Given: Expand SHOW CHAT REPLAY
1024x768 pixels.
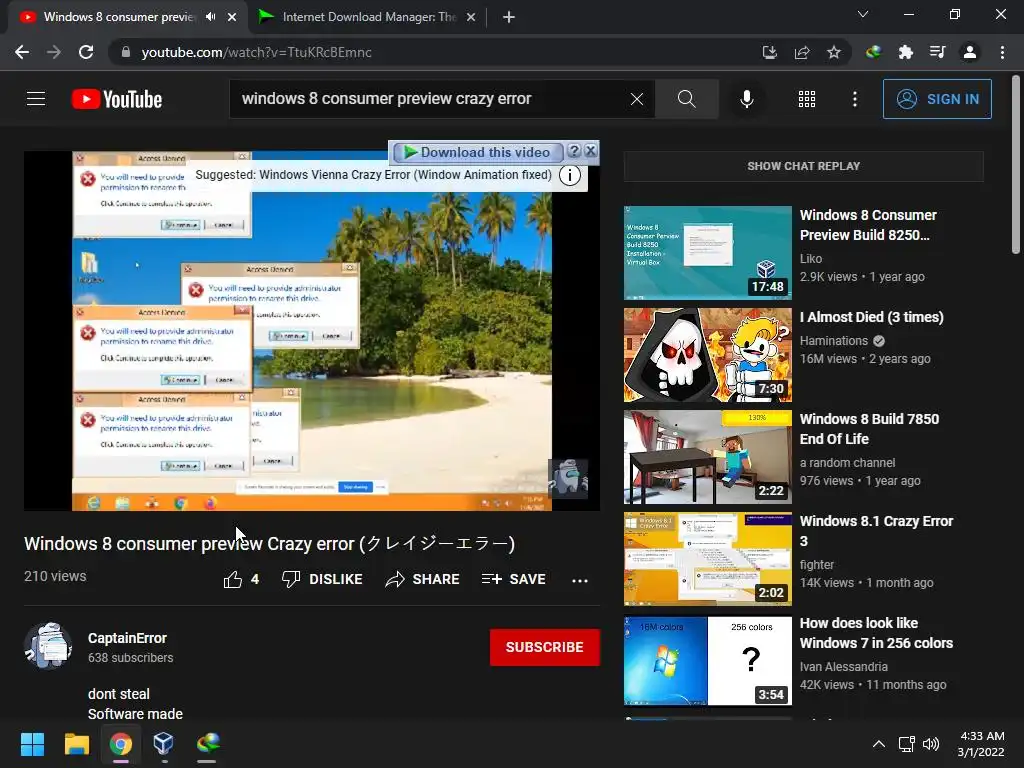Looking at the screenshot, I should coord(803,166).
